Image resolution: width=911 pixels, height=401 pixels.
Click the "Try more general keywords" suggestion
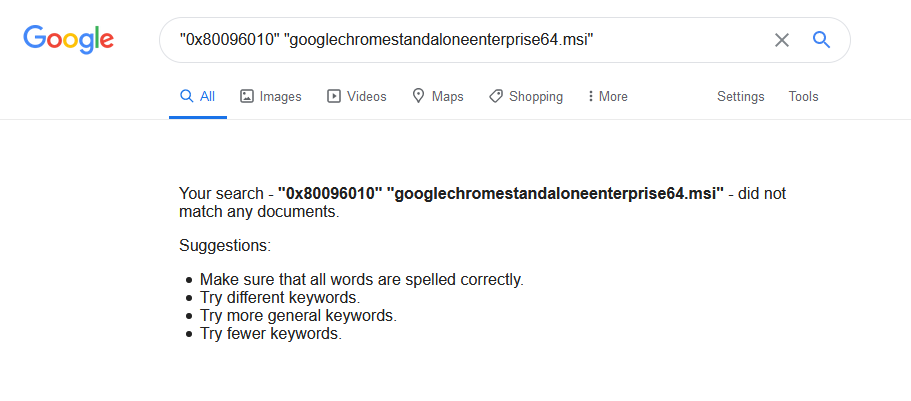pyautogui.click(x=298, y=316)
